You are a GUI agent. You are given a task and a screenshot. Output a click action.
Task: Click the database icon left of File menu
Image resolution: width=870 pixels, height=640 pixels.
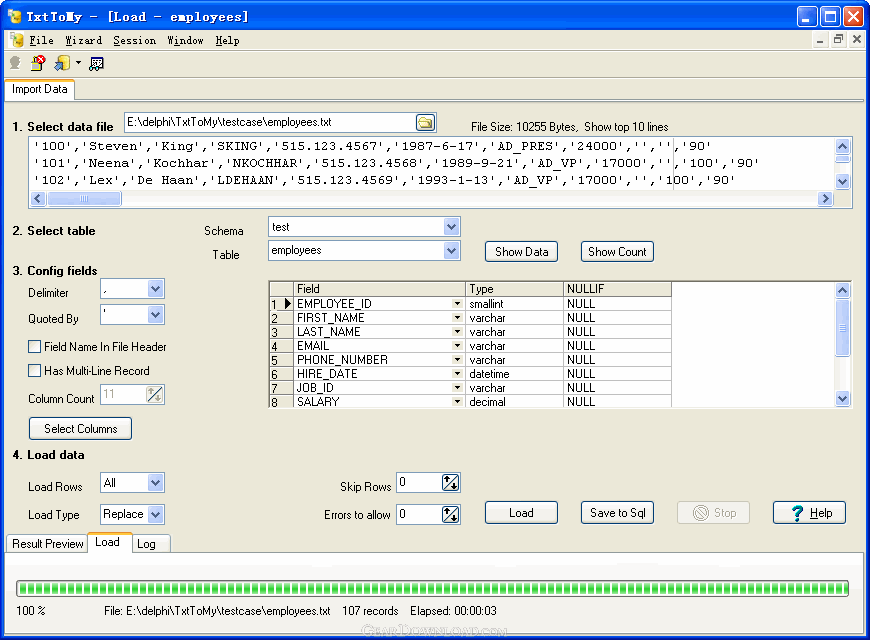pyautogui.click(x=17, y=40)
